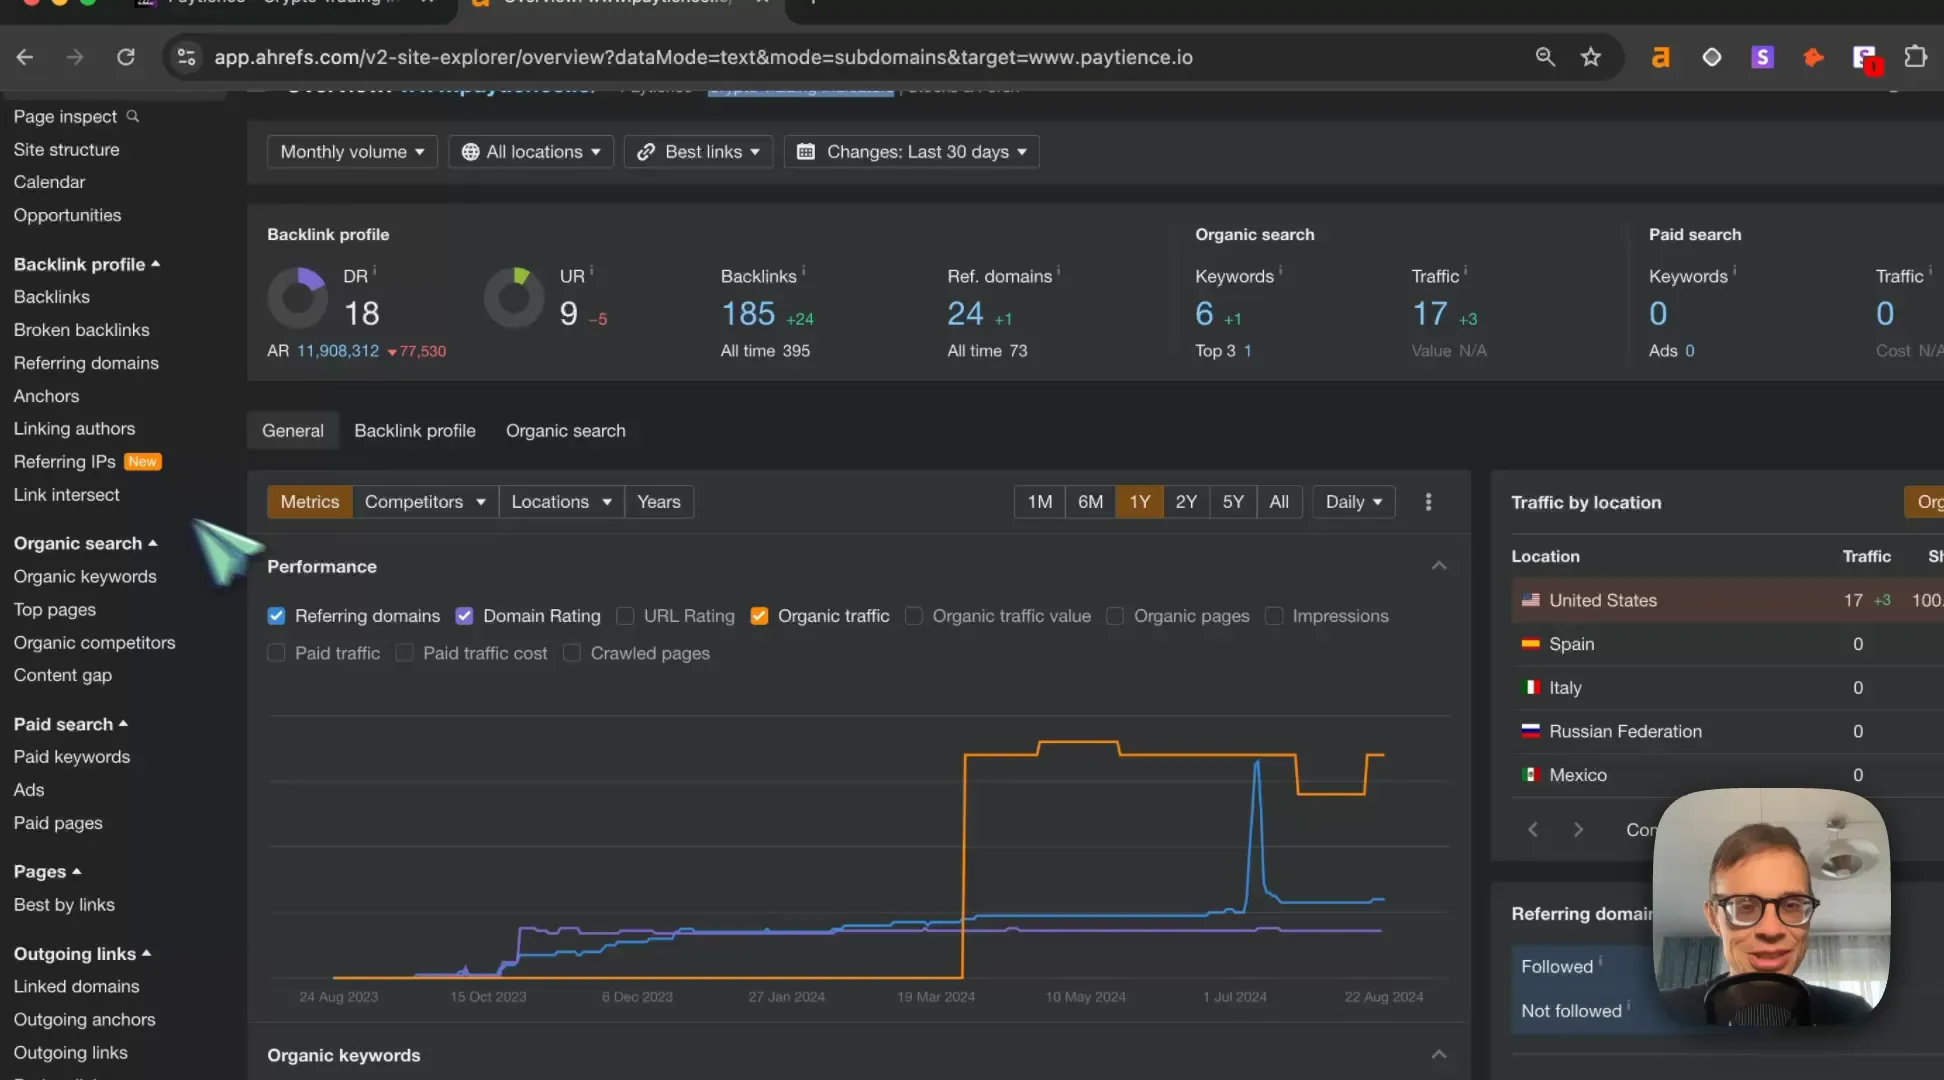Select the Years chart view
Image resolution: width=1944 pixels, height=1080 pixels.
[659, 502]
